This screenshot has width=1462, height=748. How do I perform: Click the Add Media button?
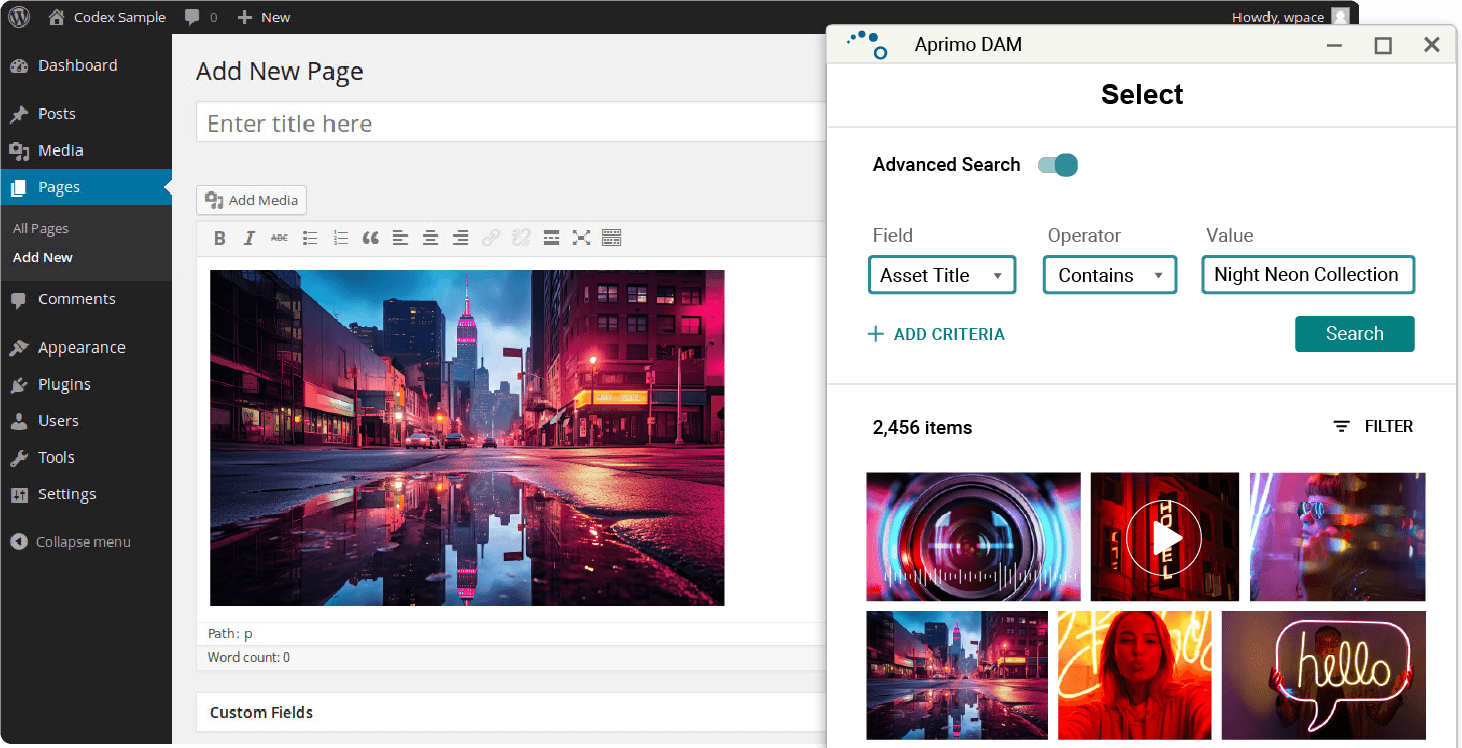(252, 200)
